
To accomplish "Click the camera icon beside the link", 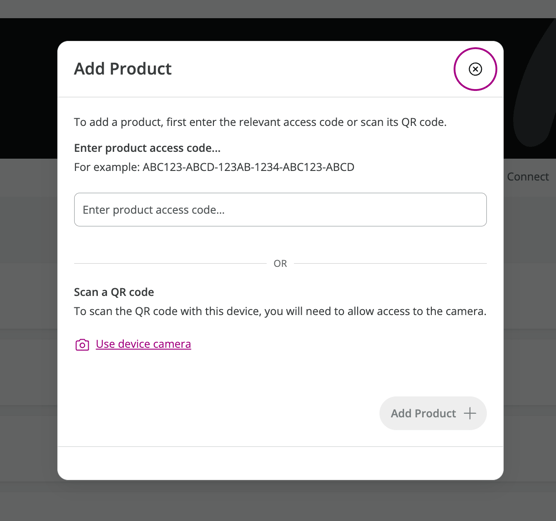I will tap(82, 345).
